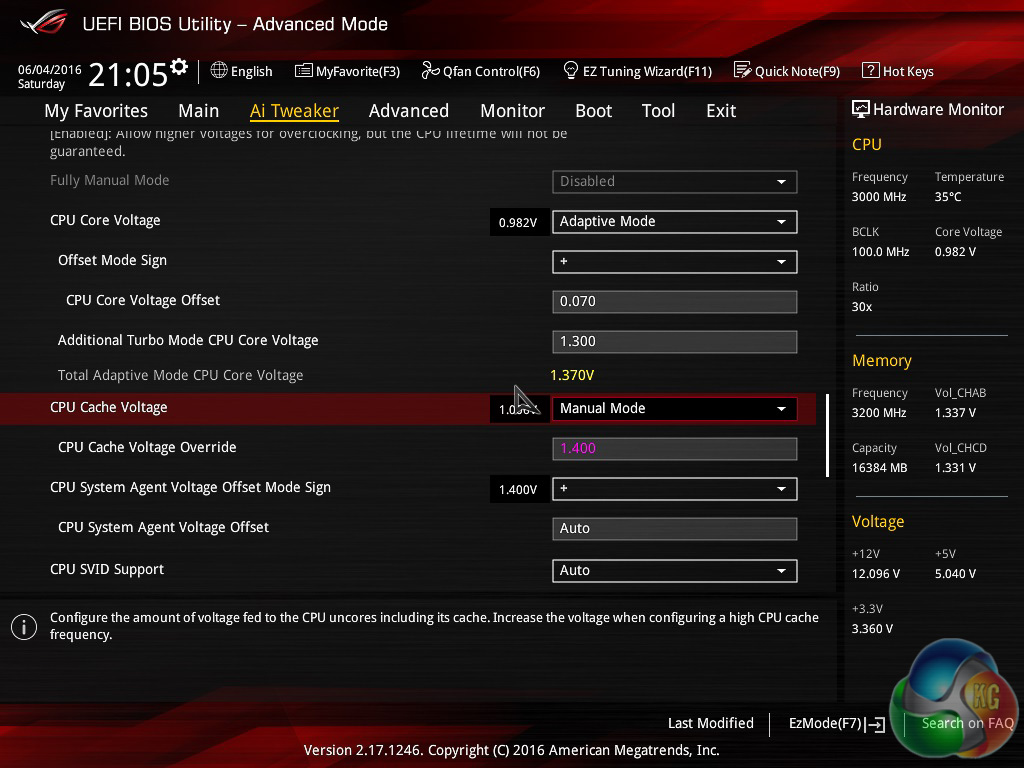
Task: Switch to the Main tab
Action: 199,111
